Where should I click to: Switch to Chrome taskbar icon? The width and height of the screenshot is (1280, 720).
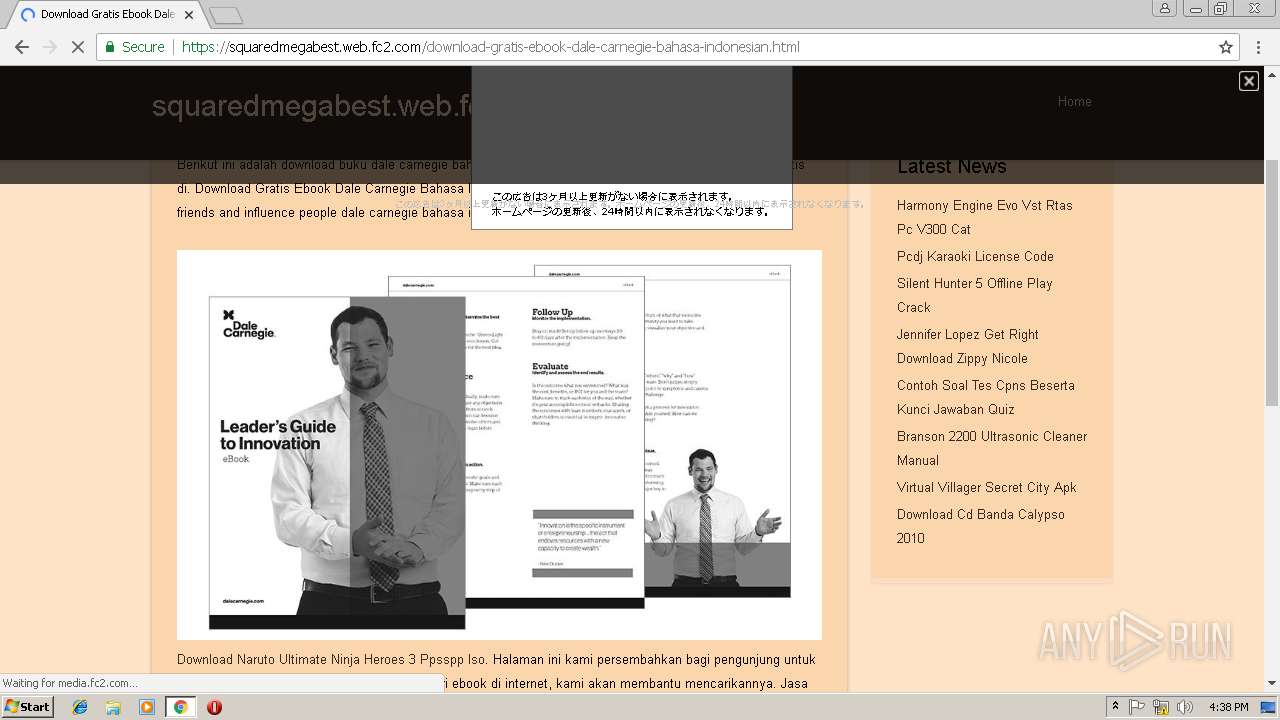pos(180,707)
